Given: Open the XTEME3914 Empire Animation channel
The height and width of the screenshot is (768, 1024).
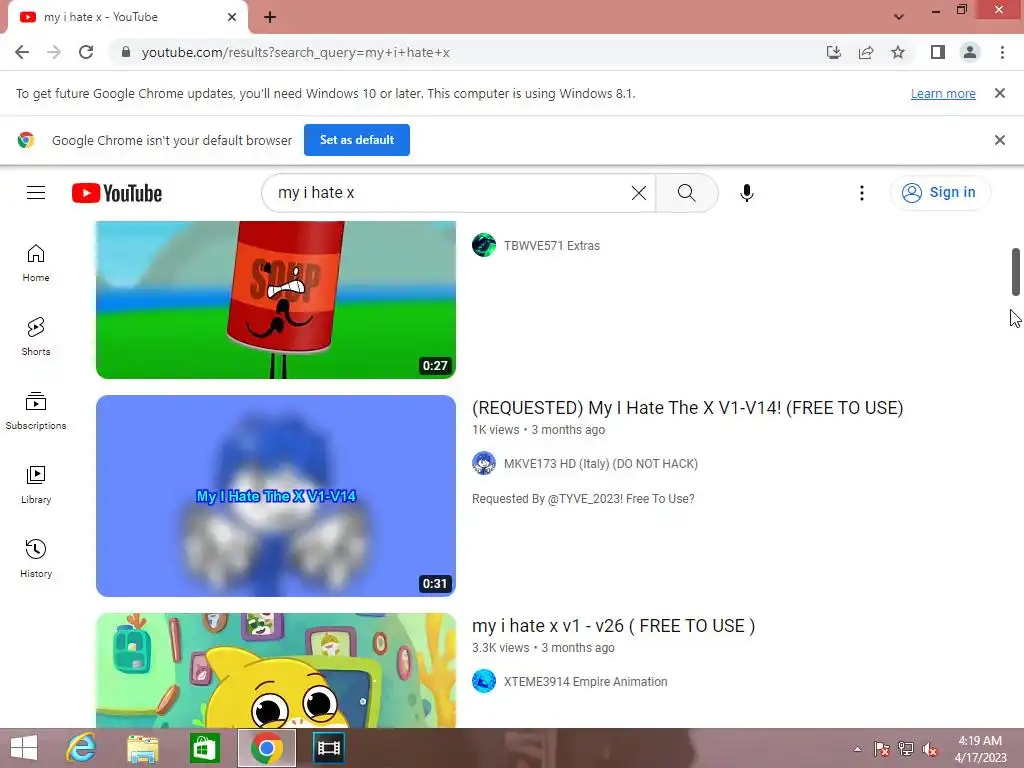Looking at the screenshot, I should pos(586,682).
